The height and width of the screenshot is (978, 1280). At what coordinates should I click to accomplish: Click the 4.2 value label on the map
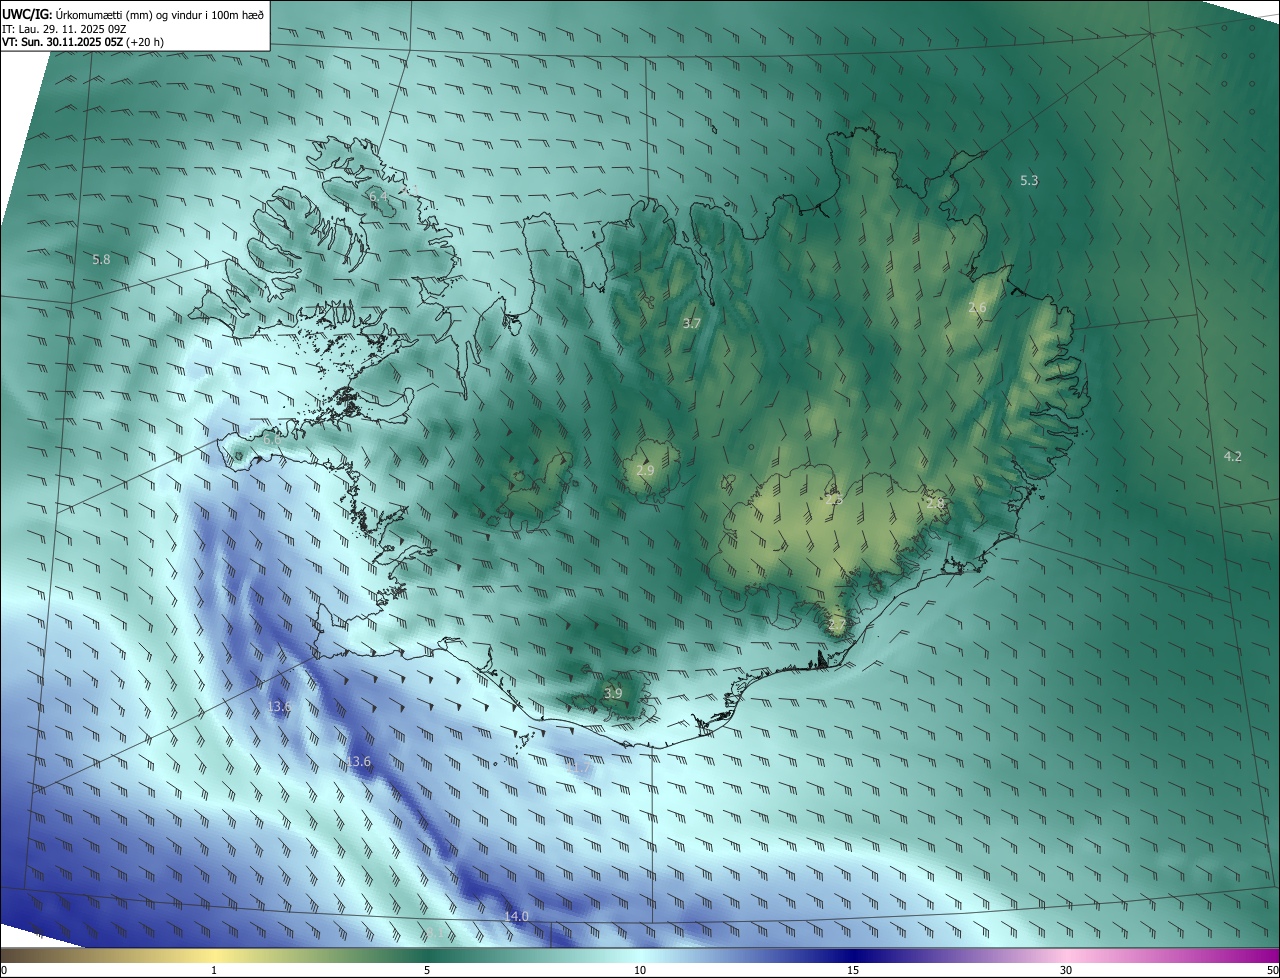(x=1233, y=457)
